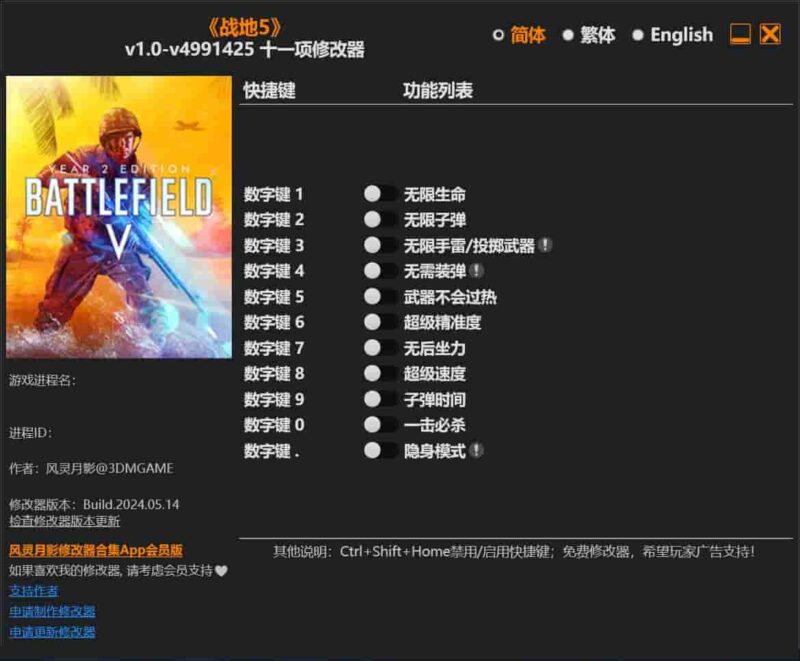Toggle 一击必杀 (One-Hit Kill)
The image size is (800, 661).
pos(375,426)
